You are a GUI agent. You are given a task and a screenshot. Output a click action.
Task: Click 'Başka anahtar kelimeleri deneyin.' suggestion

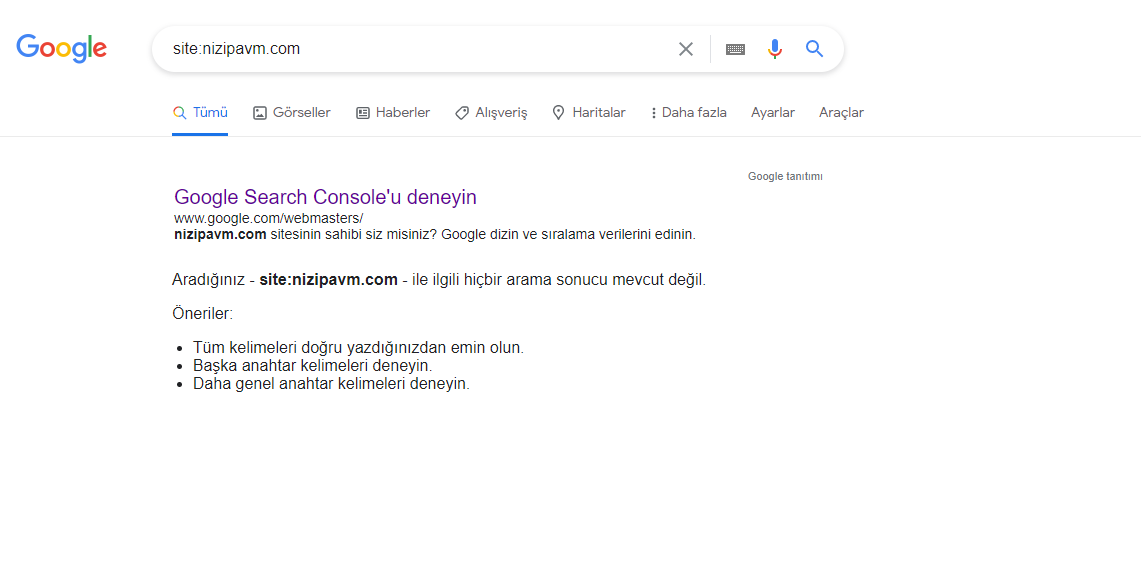coord(312,365)
